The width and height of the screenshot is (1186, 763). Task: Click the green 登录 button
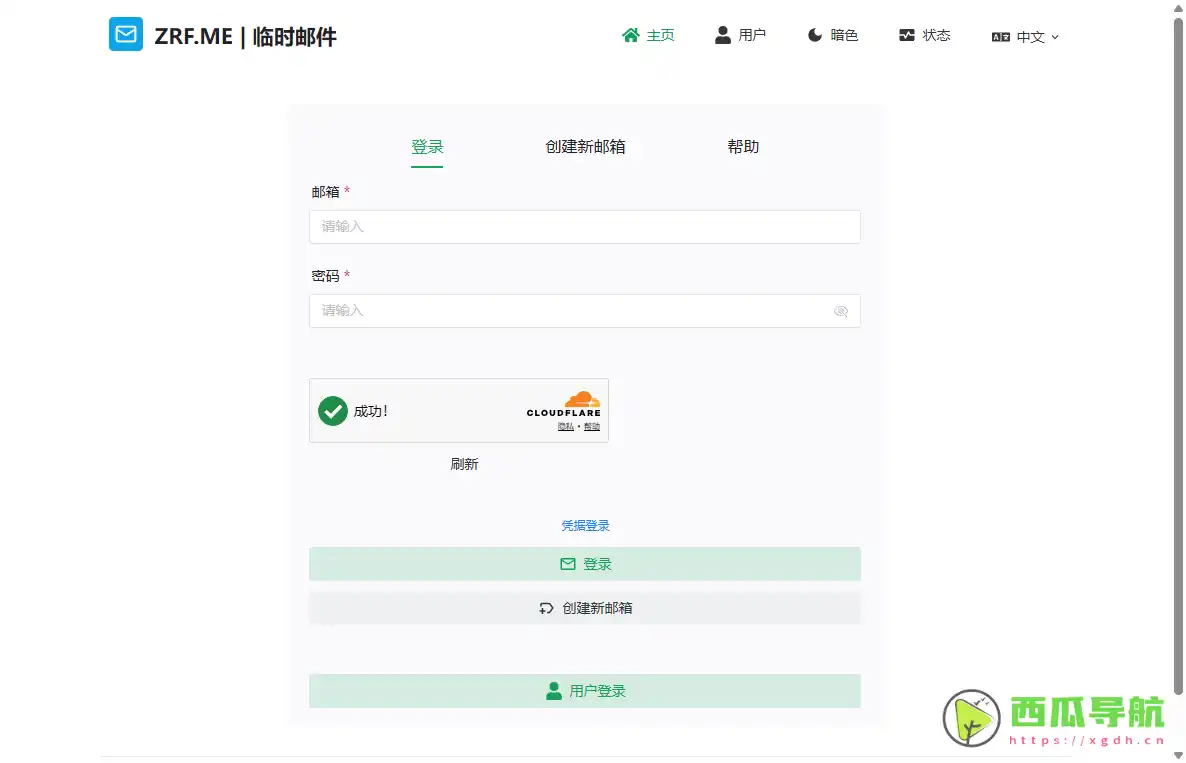pos(585,564)
